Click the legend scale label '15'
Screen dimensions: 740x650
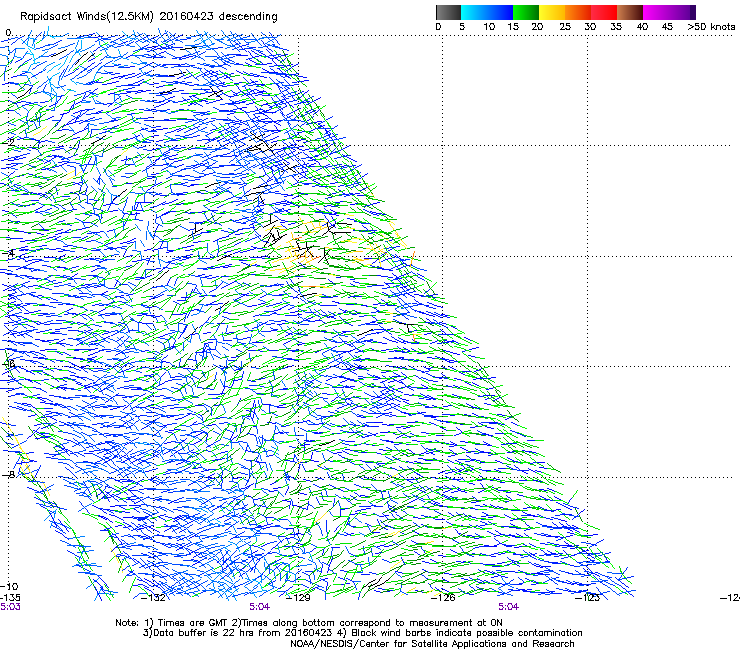tap(513, 26)
